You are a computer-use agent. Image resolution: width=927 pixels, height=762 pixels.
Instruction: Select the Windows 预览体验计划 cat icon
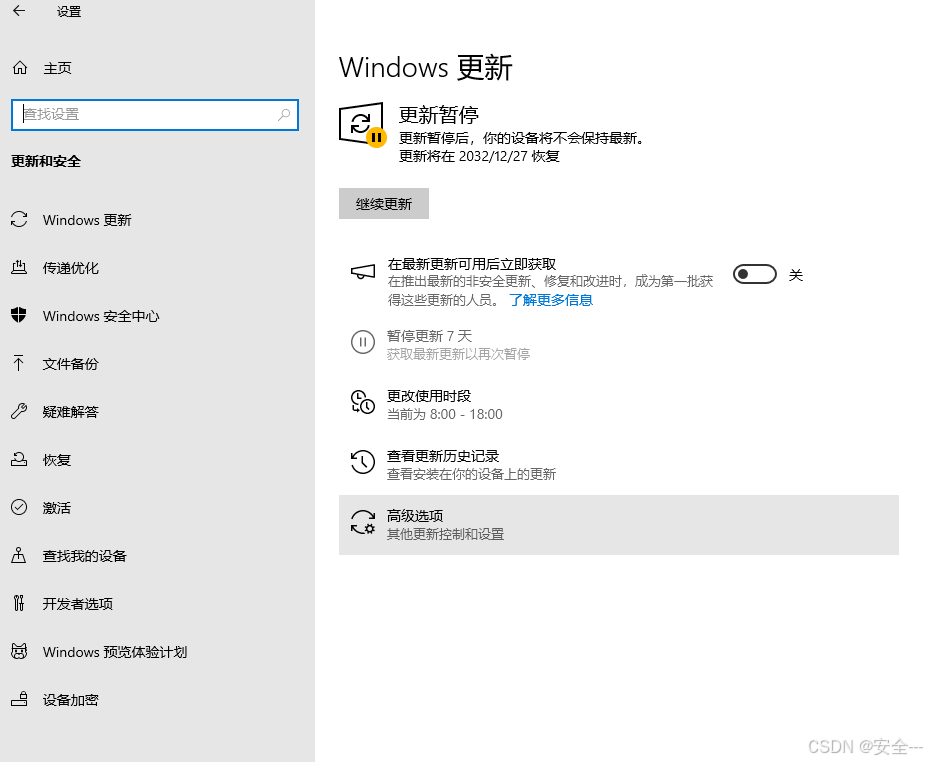(x=19, y=651)
